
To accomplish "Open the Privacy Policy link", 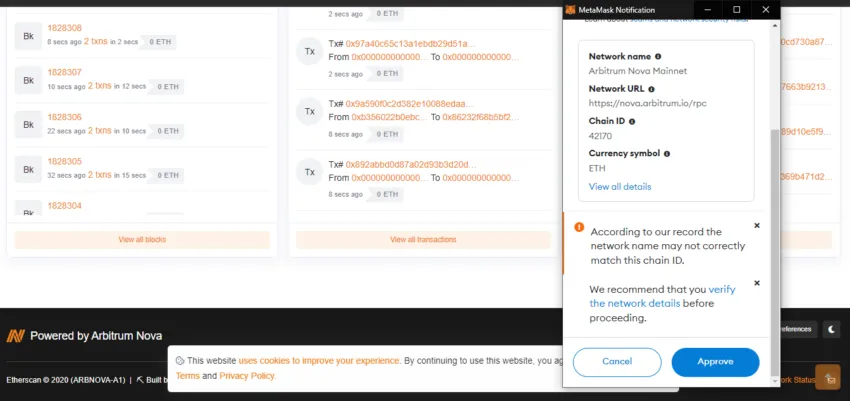I will [247, 376].
